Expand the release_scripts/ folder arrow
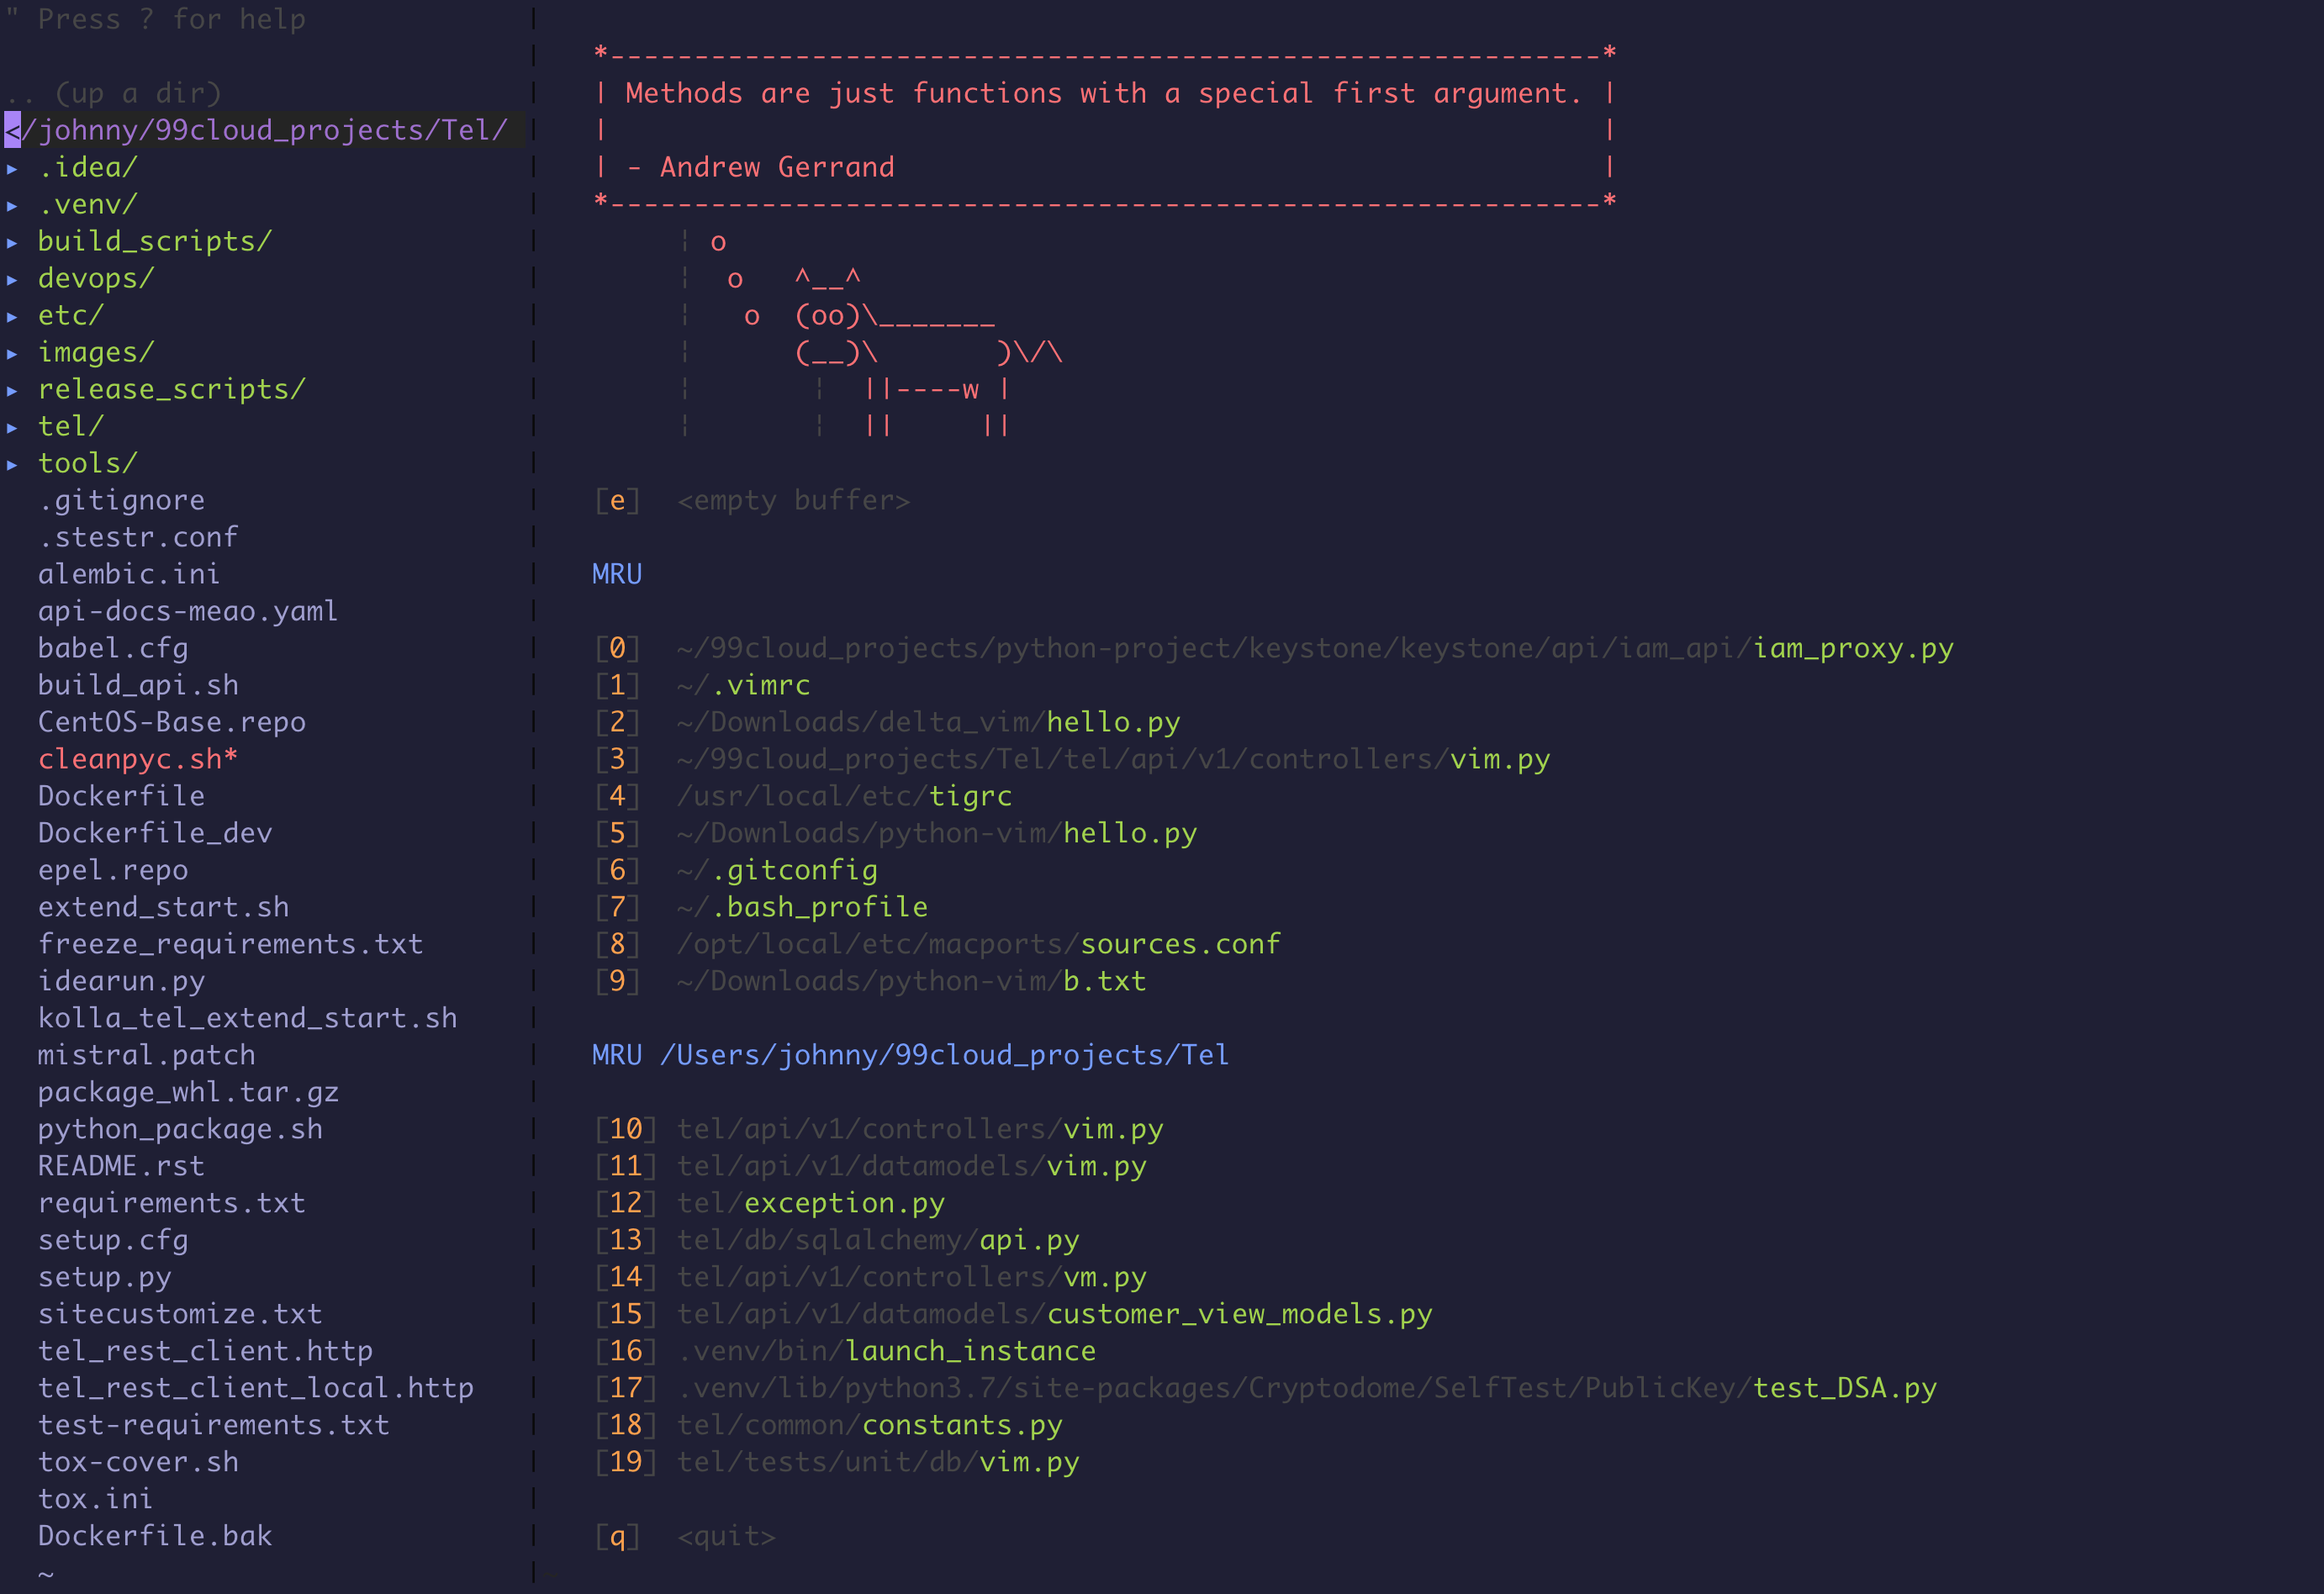The height and width of the screenshot is (1594, 2324). pyautogui.click(x=12, y=390)
